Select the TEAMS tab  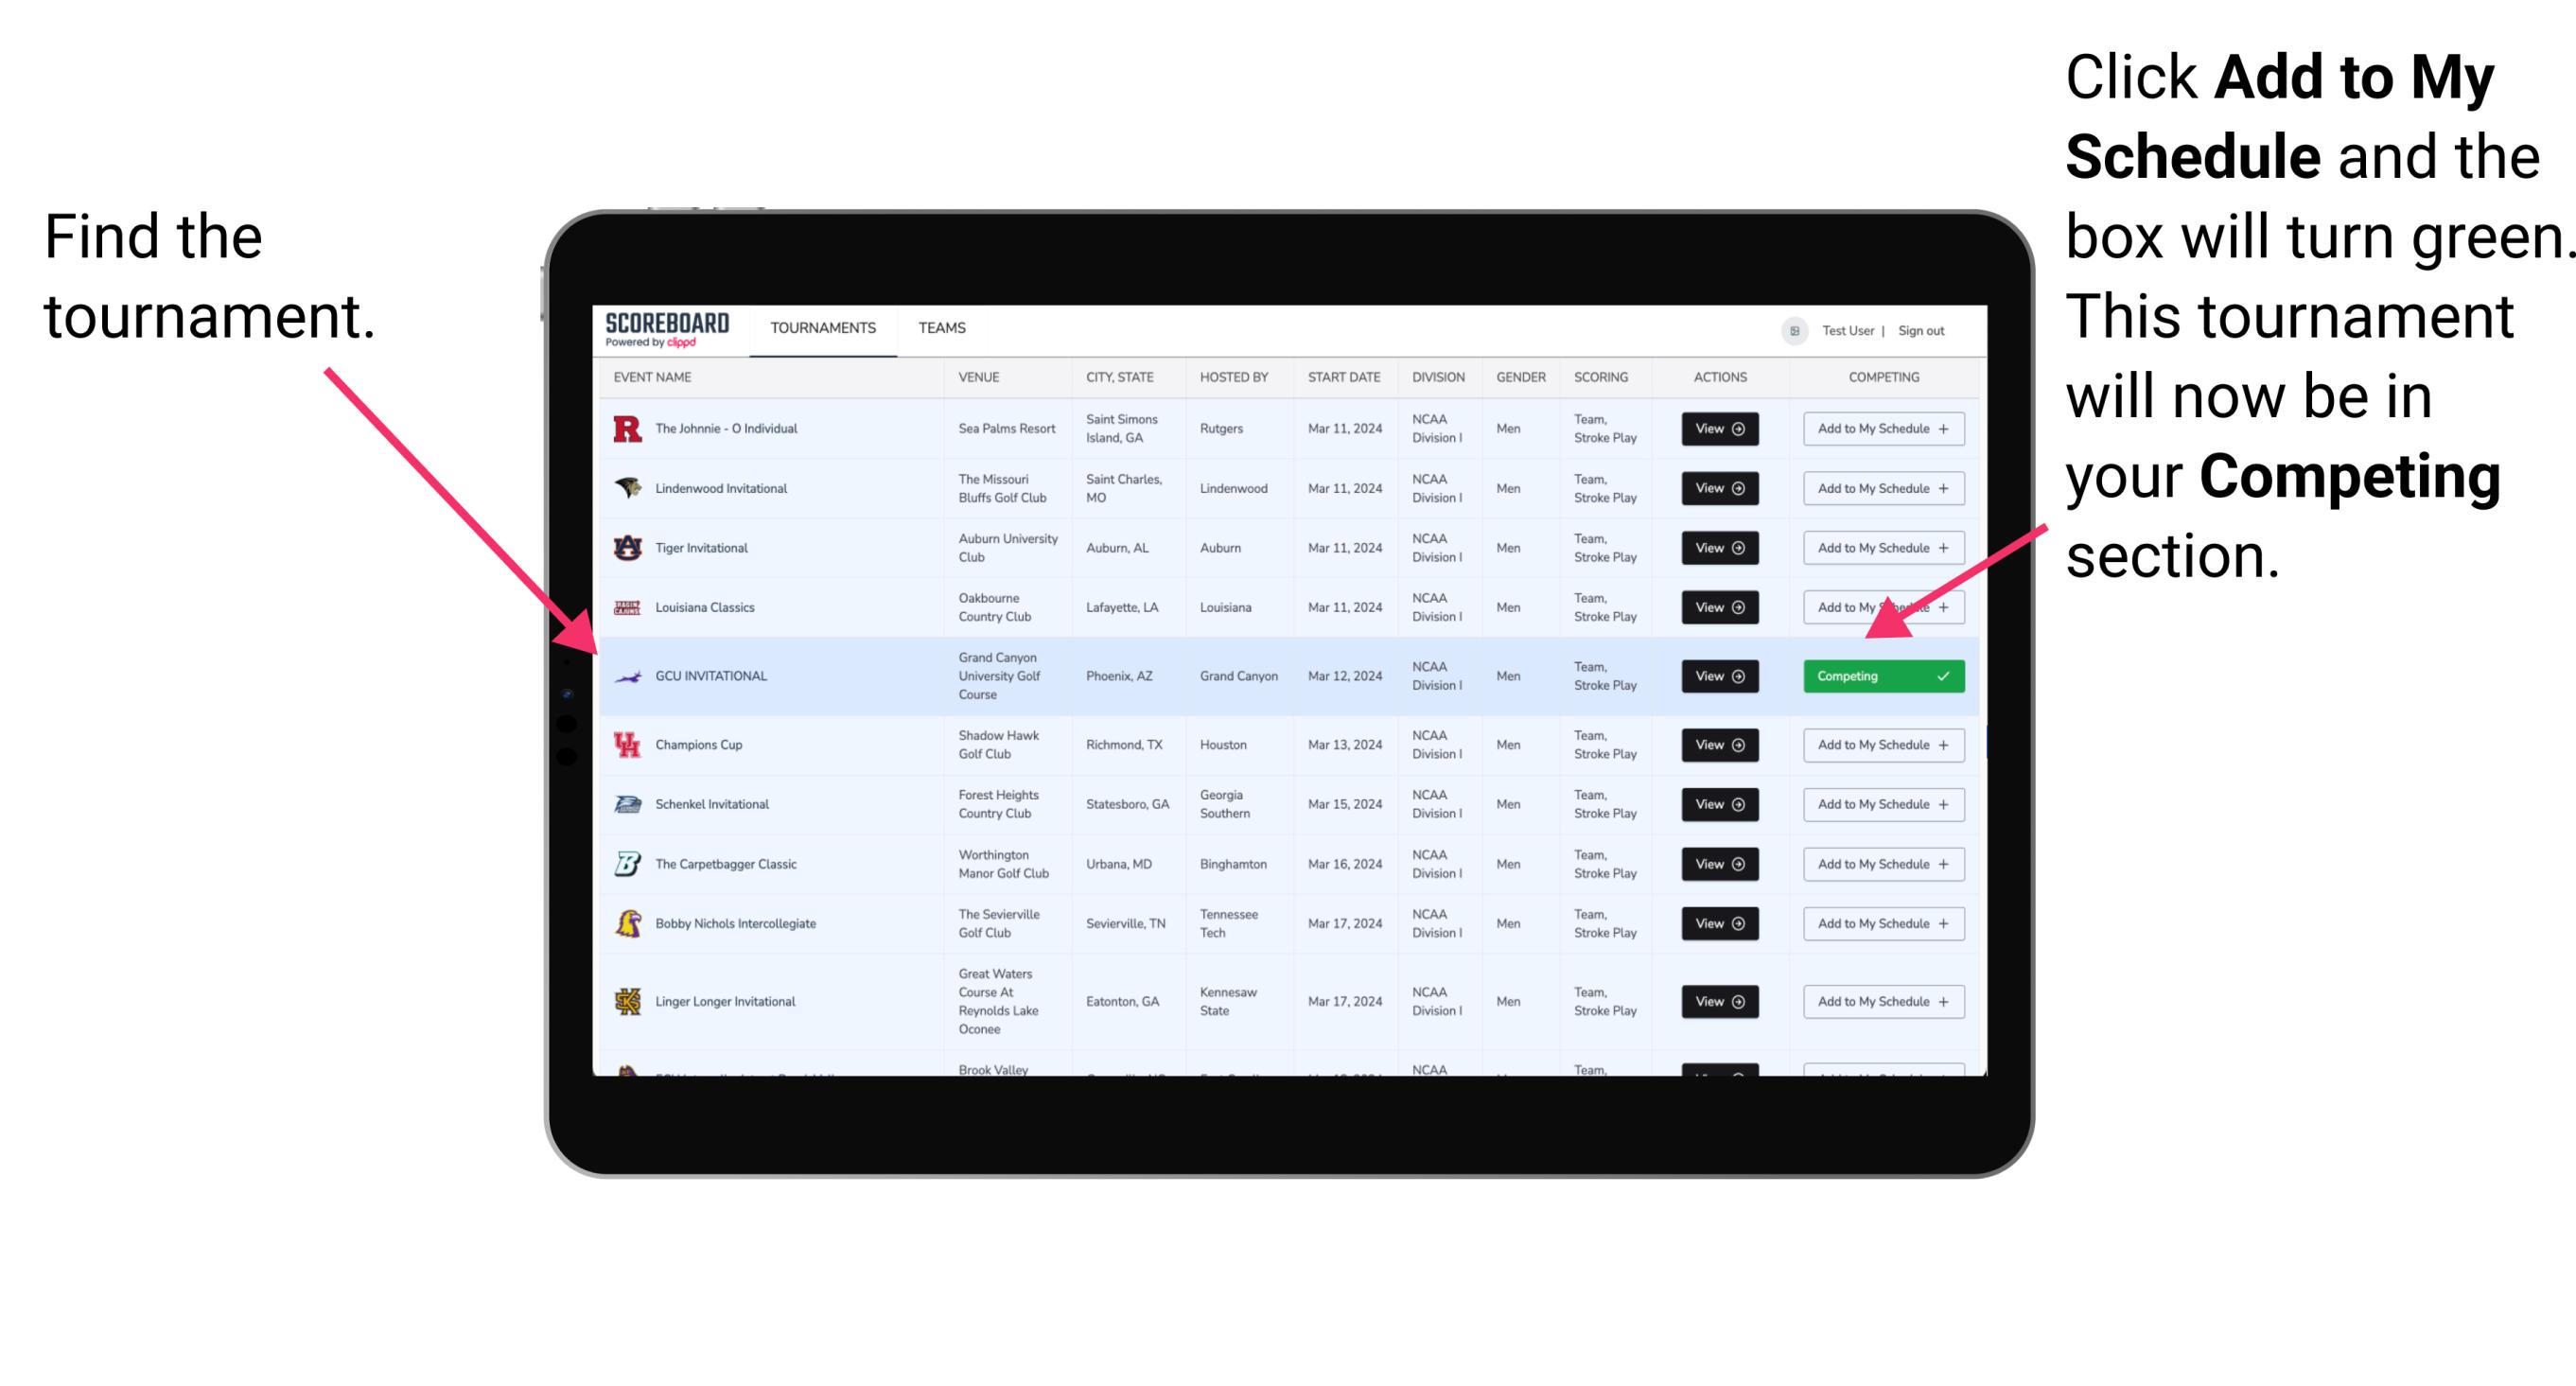click(947, 327)
